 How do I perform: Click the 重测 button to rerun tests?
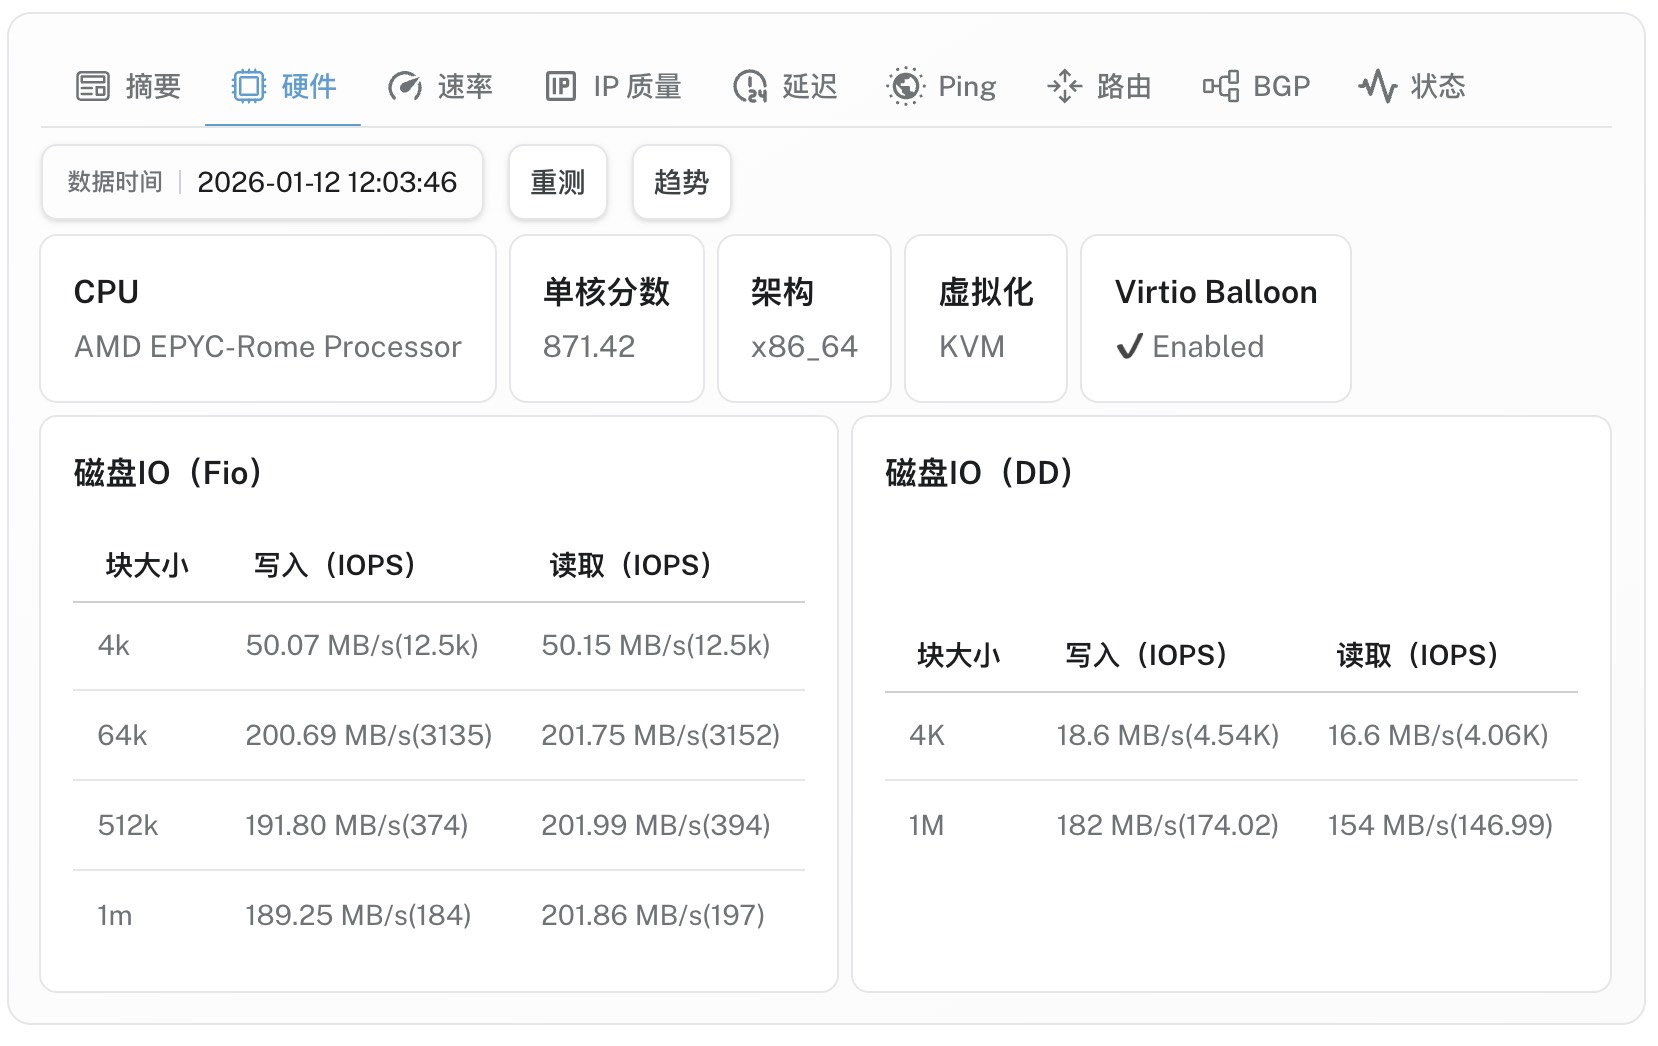(x=557, y=182)
